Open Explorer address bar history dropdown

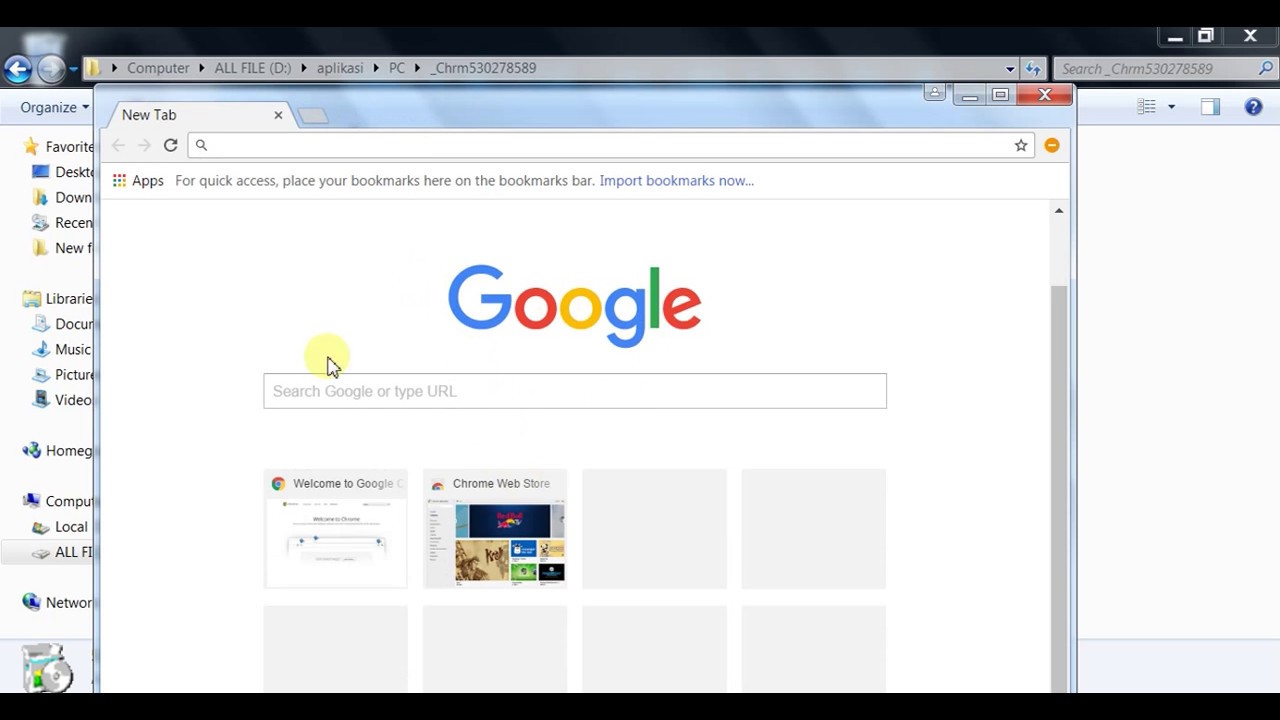[x=1010, y=68]
